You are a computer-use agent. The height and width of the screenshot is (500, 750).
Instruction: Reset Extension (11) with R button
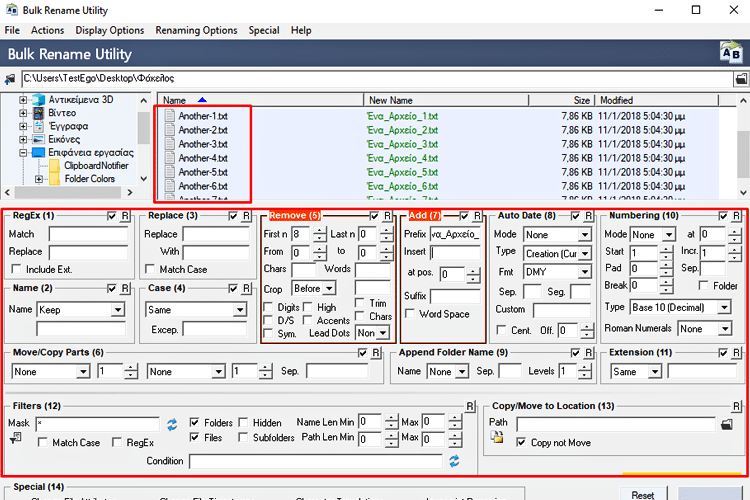click(x=737, y=353)
